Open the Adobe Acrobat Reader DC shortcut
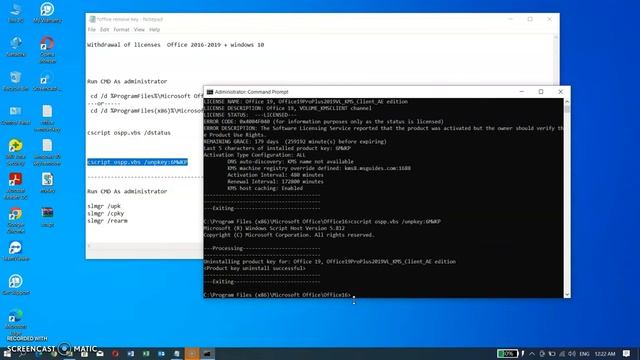 click(16, 186)
